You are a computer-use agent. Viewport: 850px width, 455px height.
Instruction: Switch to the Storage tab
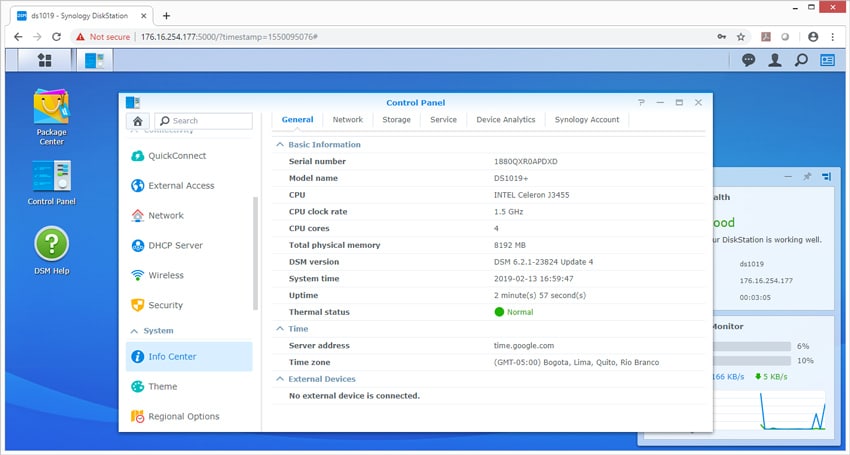click(396, 119)
